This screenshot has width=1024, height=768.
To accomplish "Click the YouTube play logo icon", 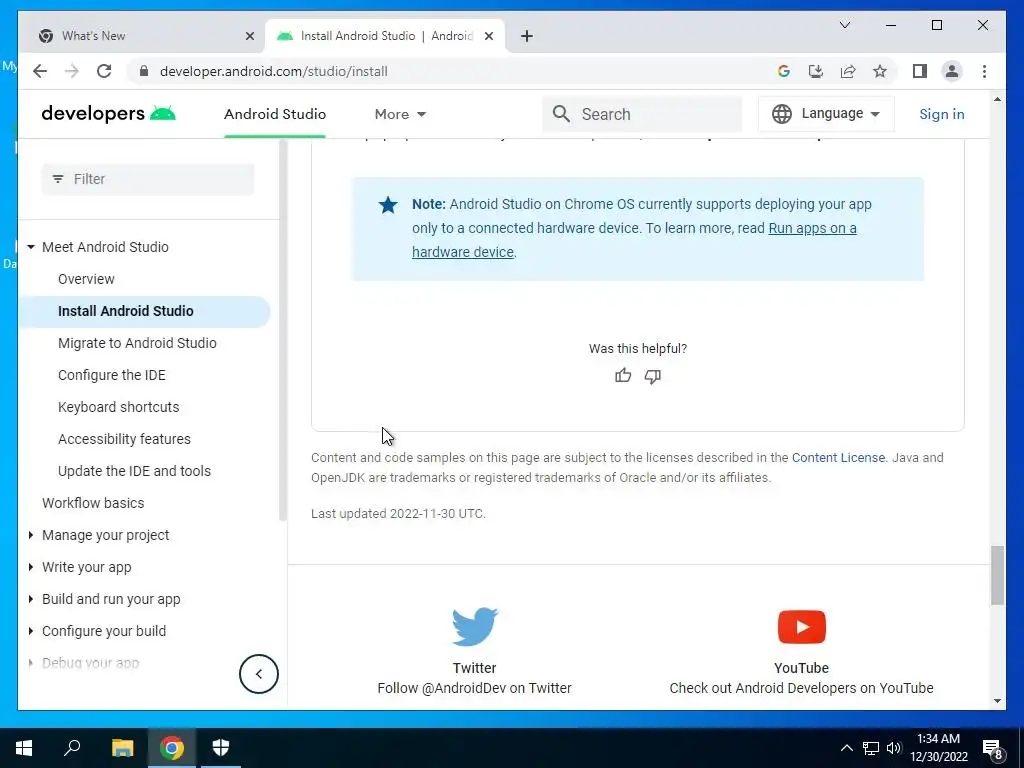I will (801, 627).
